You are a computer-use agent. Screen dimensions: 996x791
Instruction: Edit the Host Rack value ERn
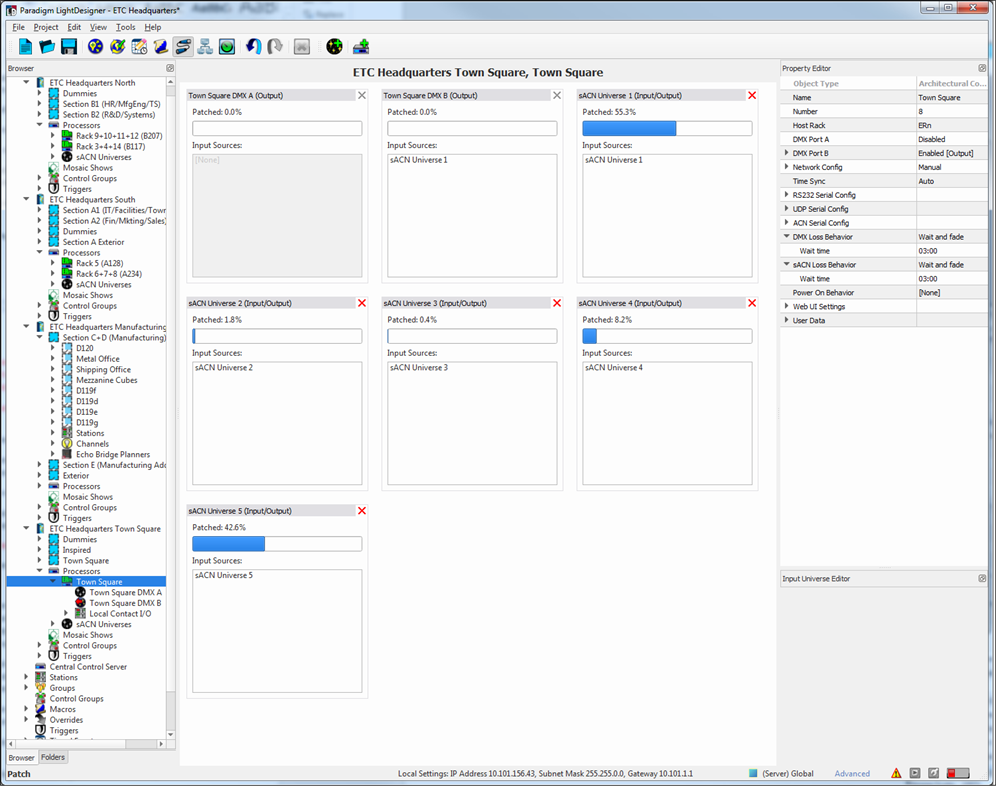(x=952, y=125)
